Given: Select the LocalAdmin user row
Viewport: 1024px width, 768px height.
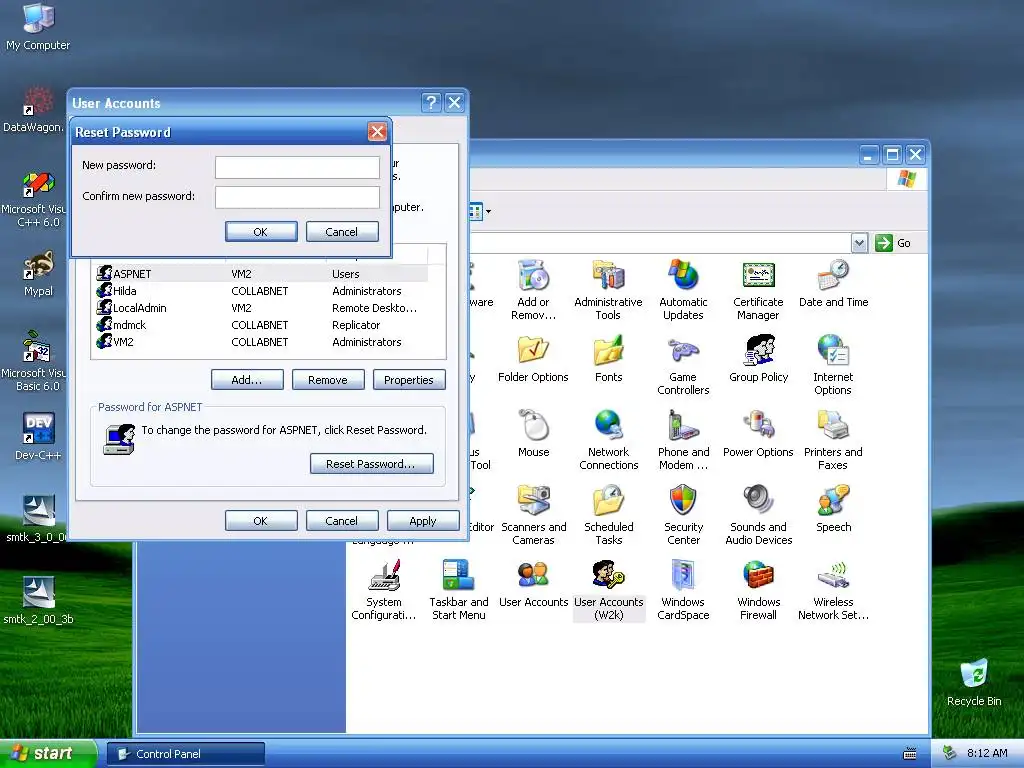Looking at the screenshot, I should coord(261,308).
